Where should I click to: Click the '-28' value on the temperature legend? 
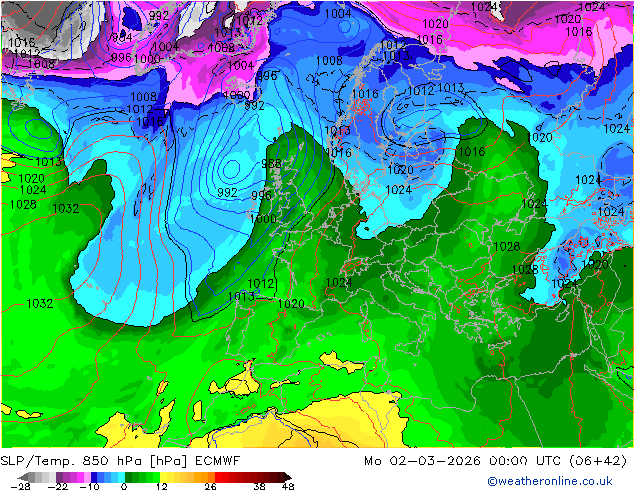pos(20,486)
